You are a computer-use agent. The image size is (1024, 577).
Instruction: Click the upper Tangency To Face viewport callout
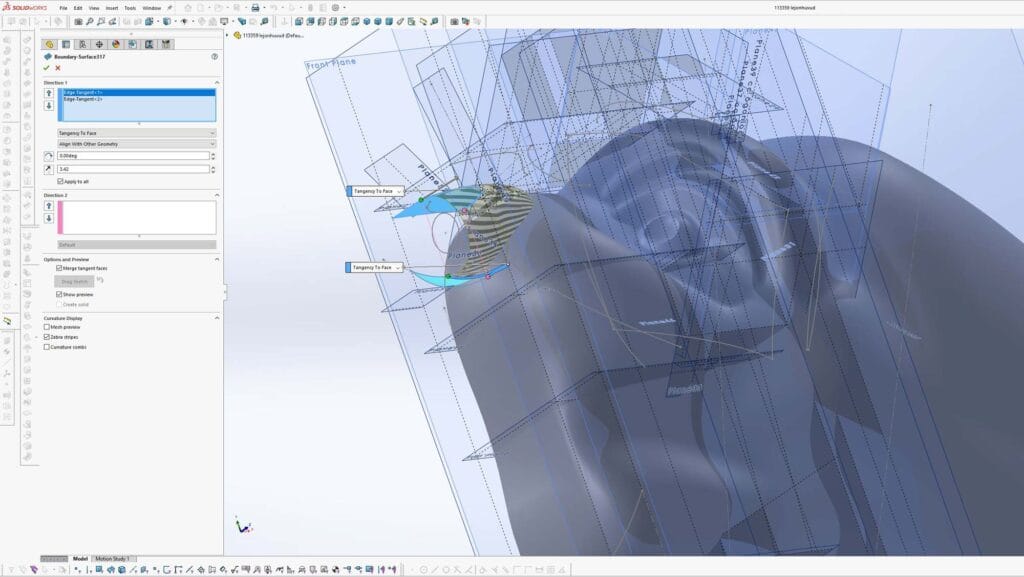click(375, 191)
